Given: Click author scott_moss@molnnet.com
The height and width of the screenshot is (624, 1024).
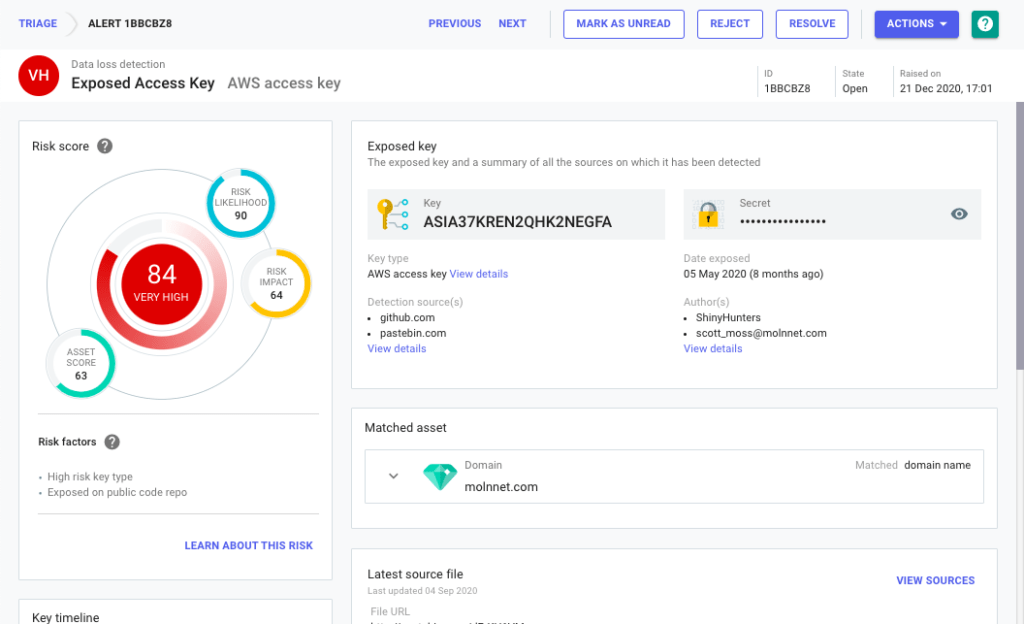Looking at the screenshot, I should pyautogui.click(x=761, y=334).
